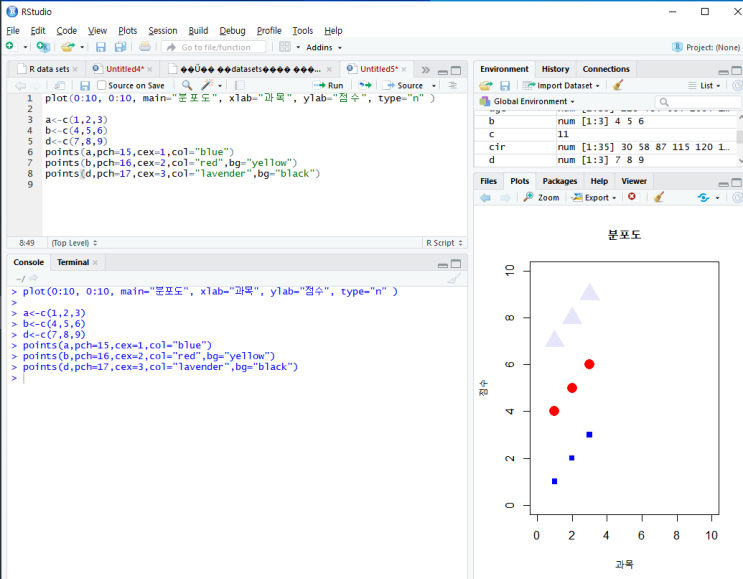Load workspace using open folder icon in Environment
743x579 pixels.
(486, 86)
